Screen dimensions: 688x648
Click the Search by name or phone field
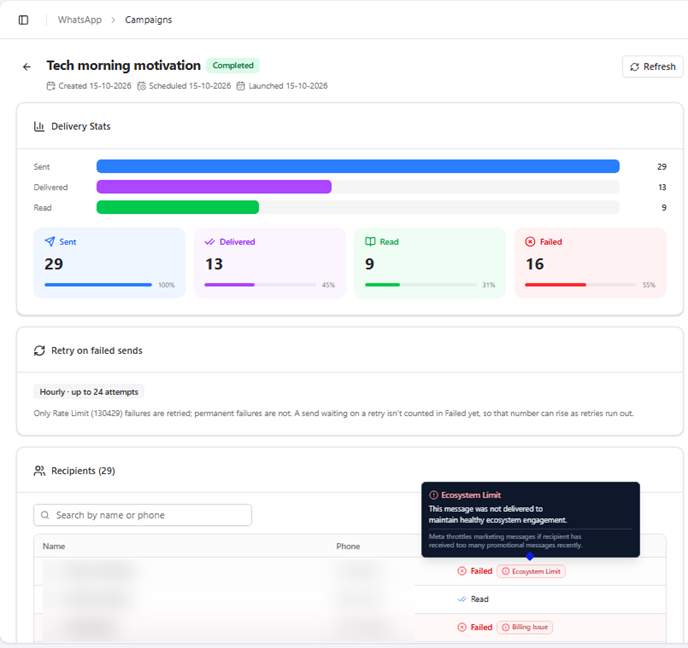[143, 515]
